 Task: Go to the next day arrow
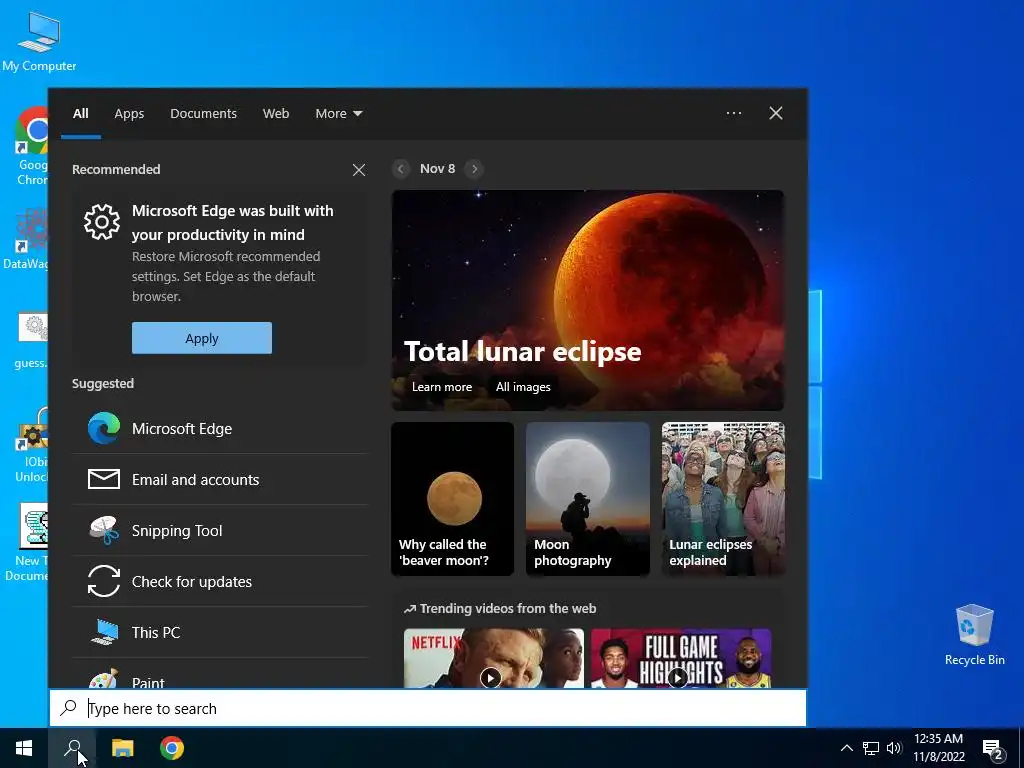(x=475, y=168)
